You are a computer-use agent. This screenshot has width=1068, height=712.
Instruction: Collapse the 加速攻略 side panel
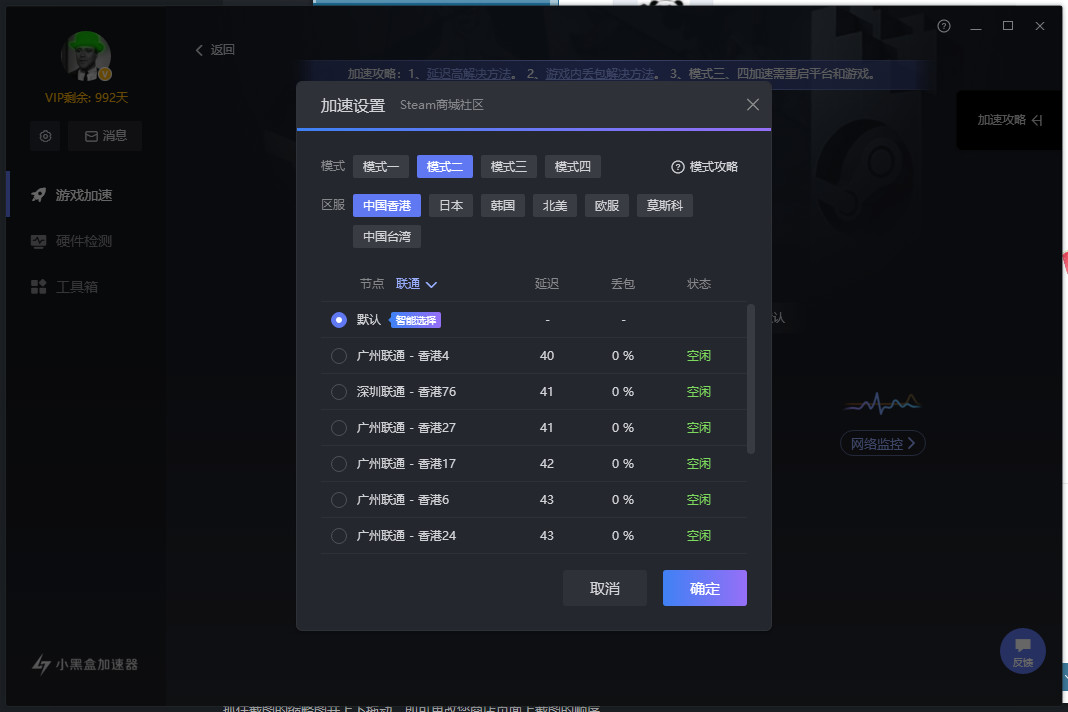pos(1008,120)
